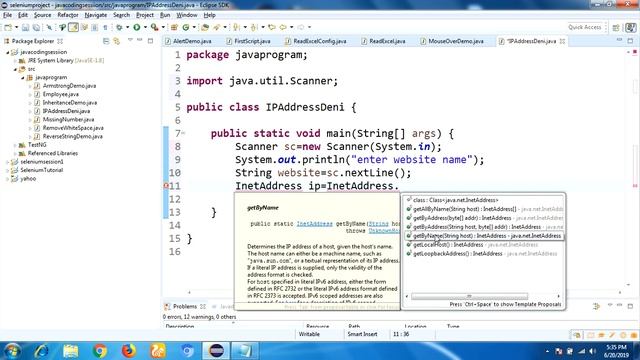Viewport: 640px width, 360px height.
Task: Switch to AlertDemo.java editor tab
Action: pyautogui.click(x=192, y=41)
